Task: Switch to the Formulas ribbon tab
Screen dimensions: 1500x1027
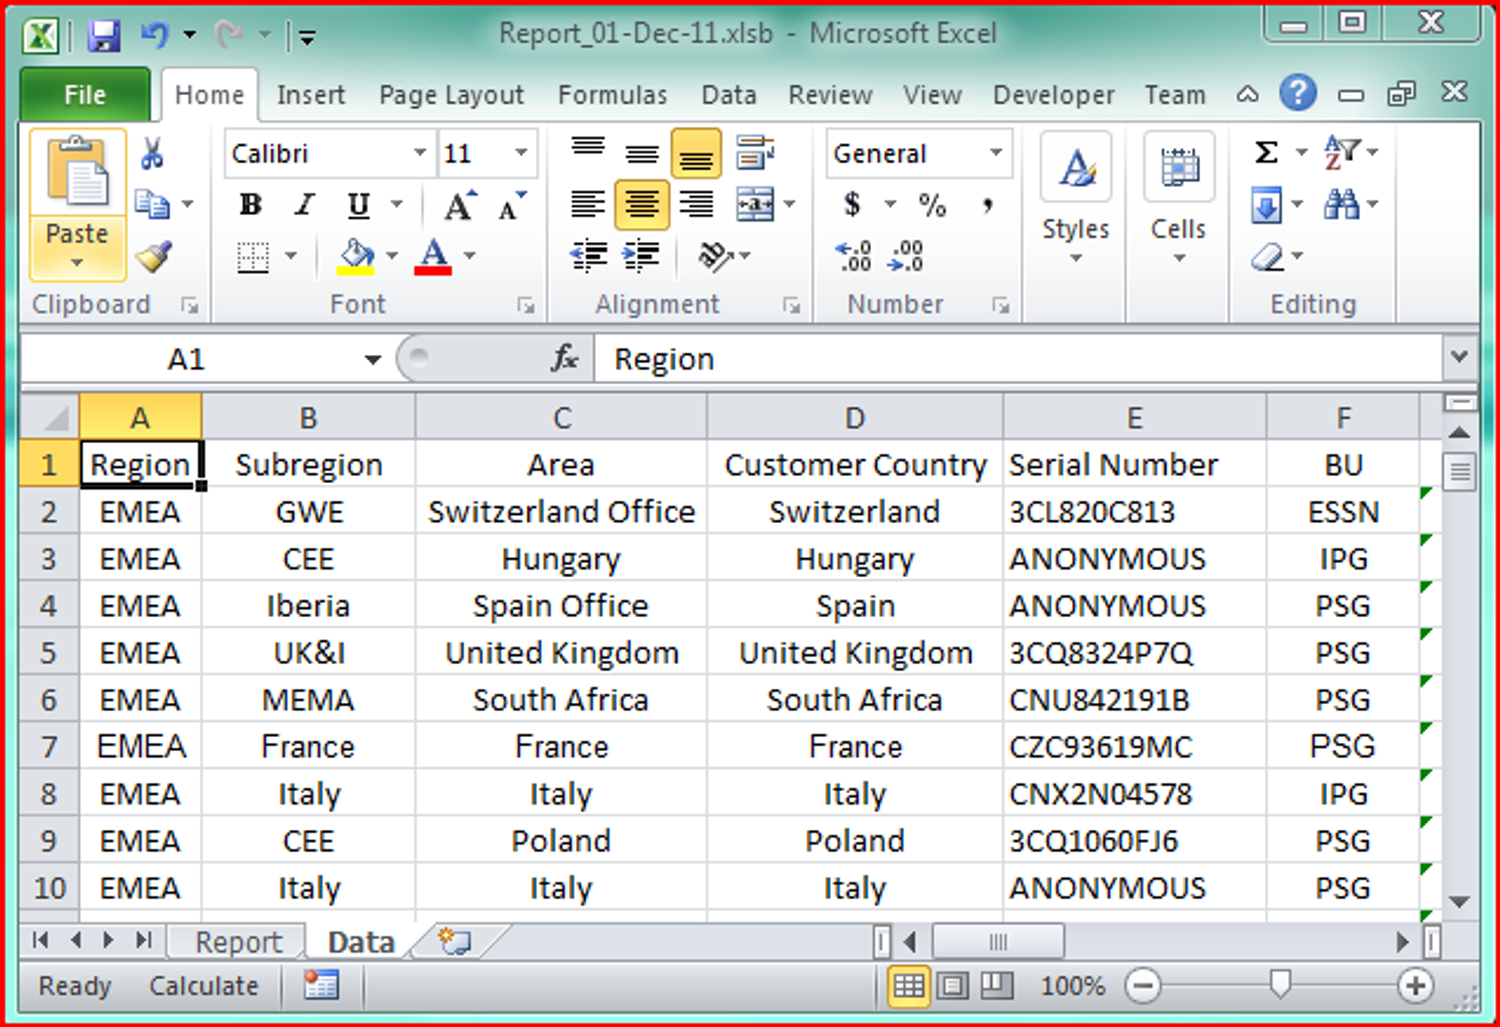Action: (612, 94)
